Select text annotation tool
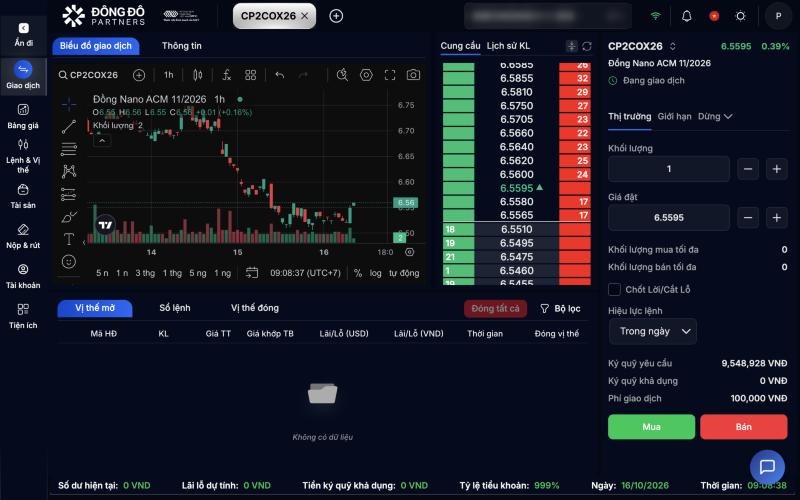Image resolution: width=800 pixels, height=500 pixels. 69,239
